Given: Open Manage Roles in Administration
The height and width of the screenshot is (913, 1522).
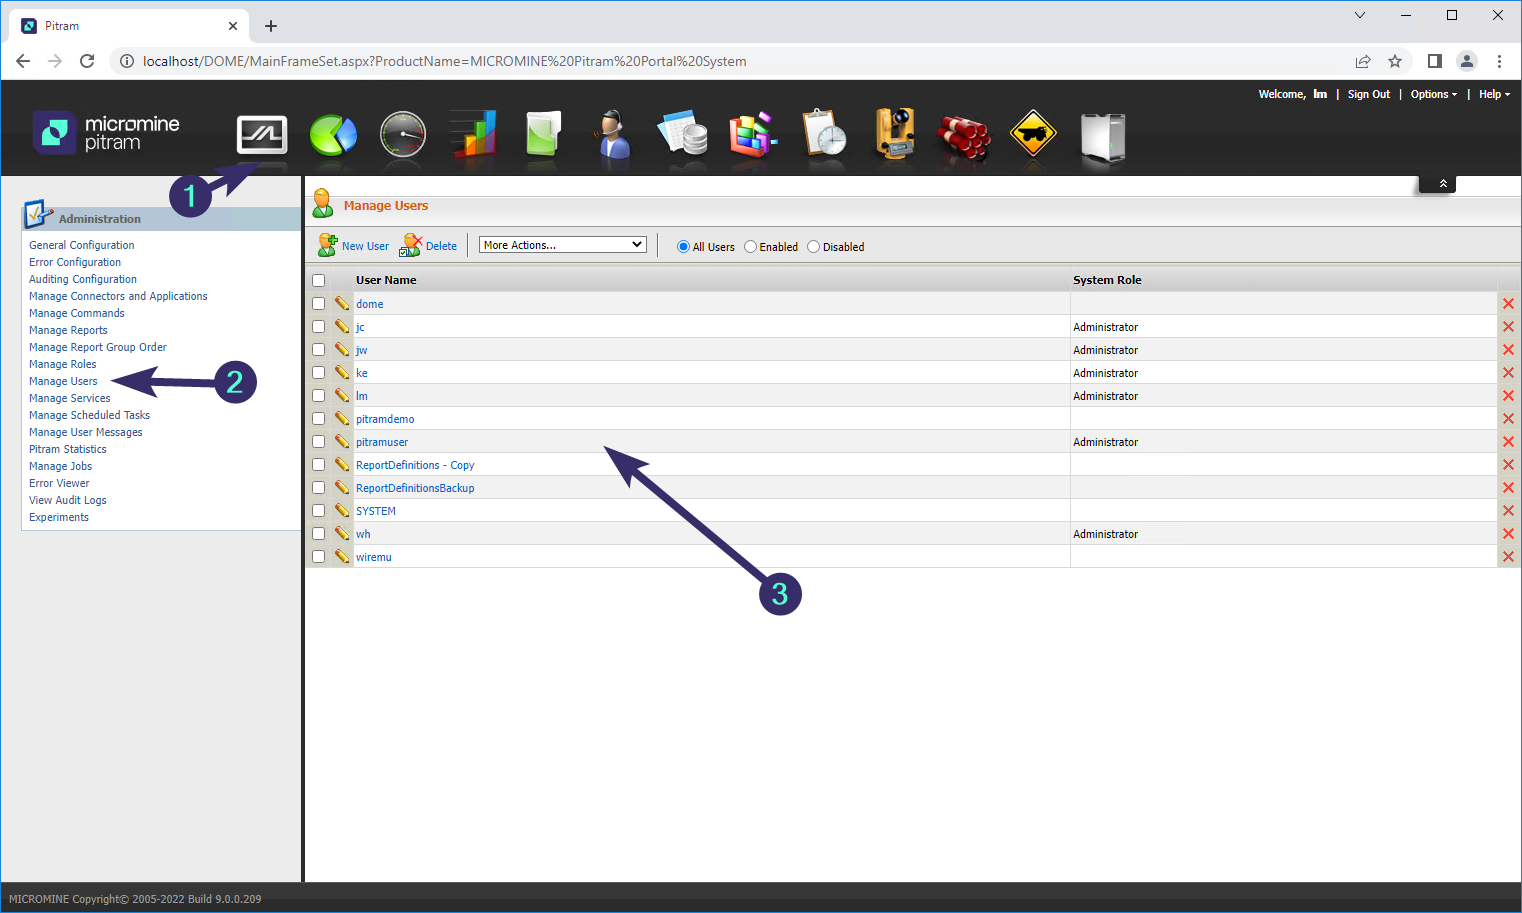Looking at the screenshot, I should [x=62, y=363].
